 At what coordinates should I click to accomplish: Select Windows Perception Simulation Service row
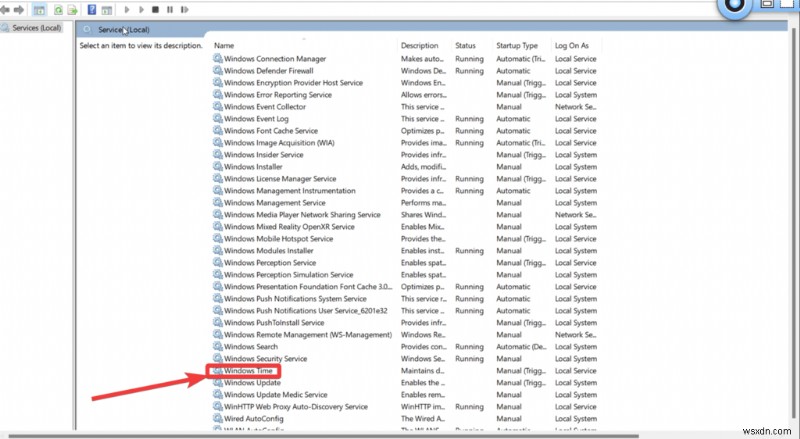point(288,275)
